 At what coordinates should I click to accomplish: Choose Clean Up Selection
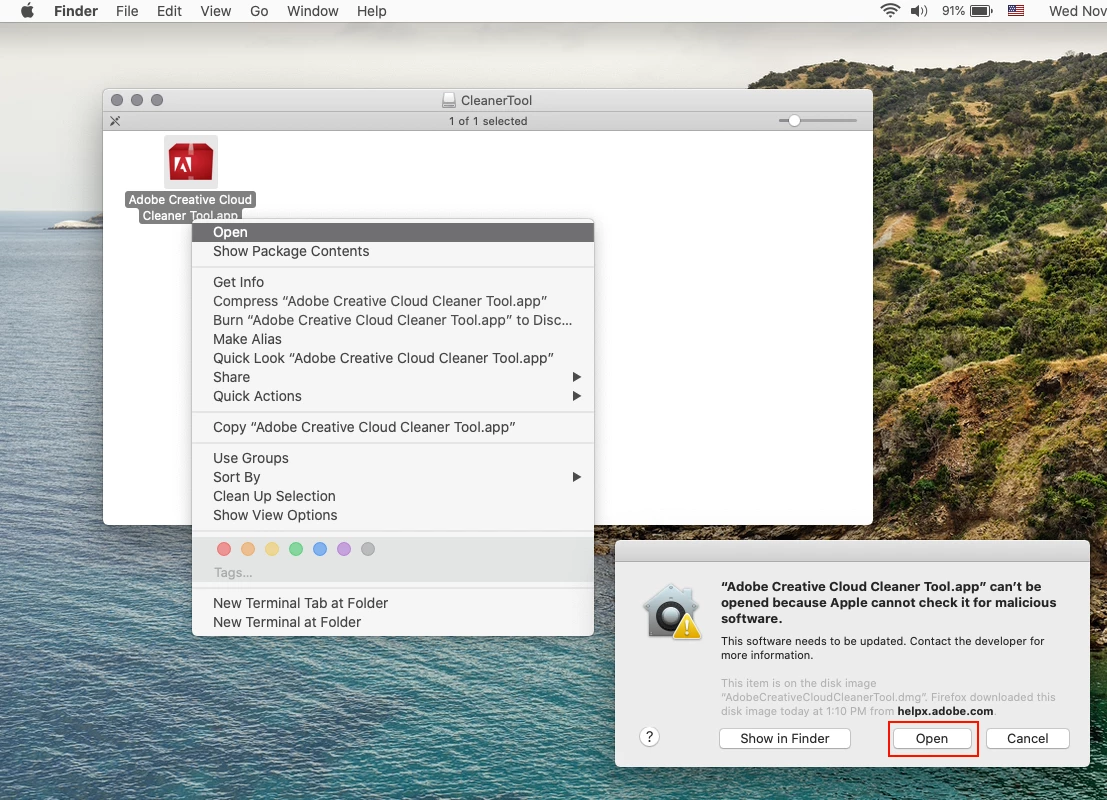(393, 496)
